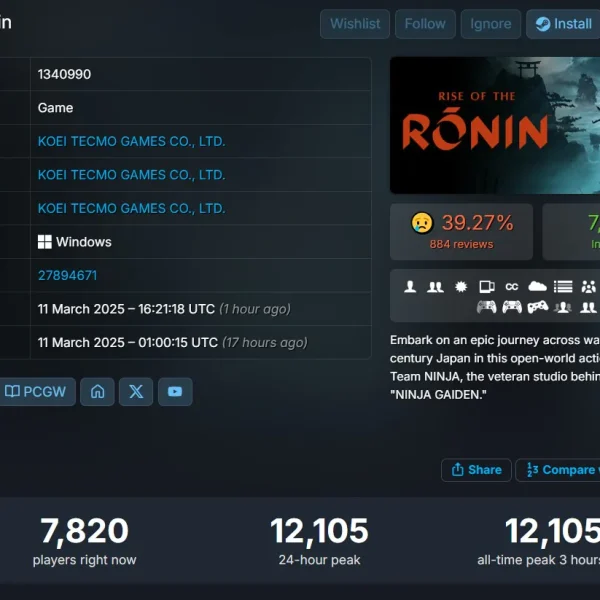Click '11 March 2025 – 01:00:15 UTC'

pos(128,342)
